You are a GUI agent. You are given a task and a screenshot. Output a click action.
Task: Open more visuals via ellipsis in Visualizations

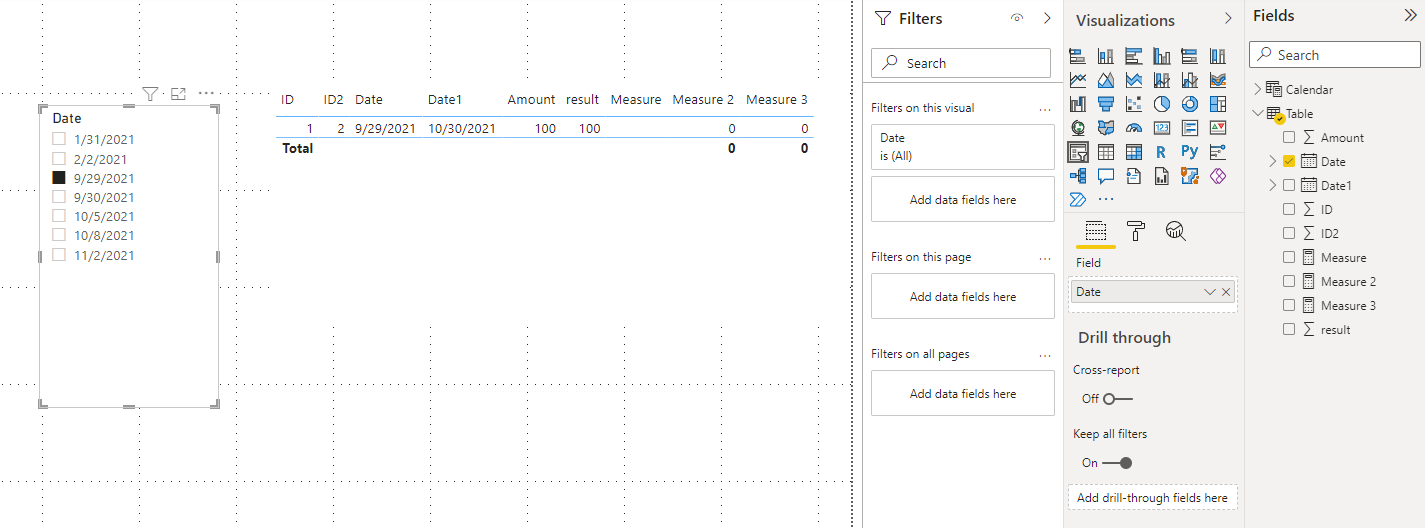coord(1106,199)
